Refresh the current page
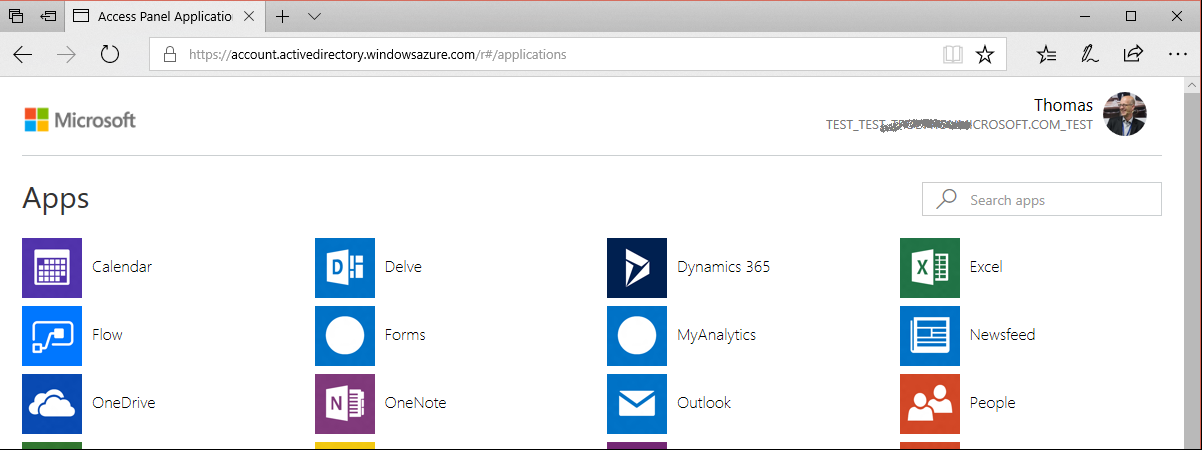 (110, 54)
